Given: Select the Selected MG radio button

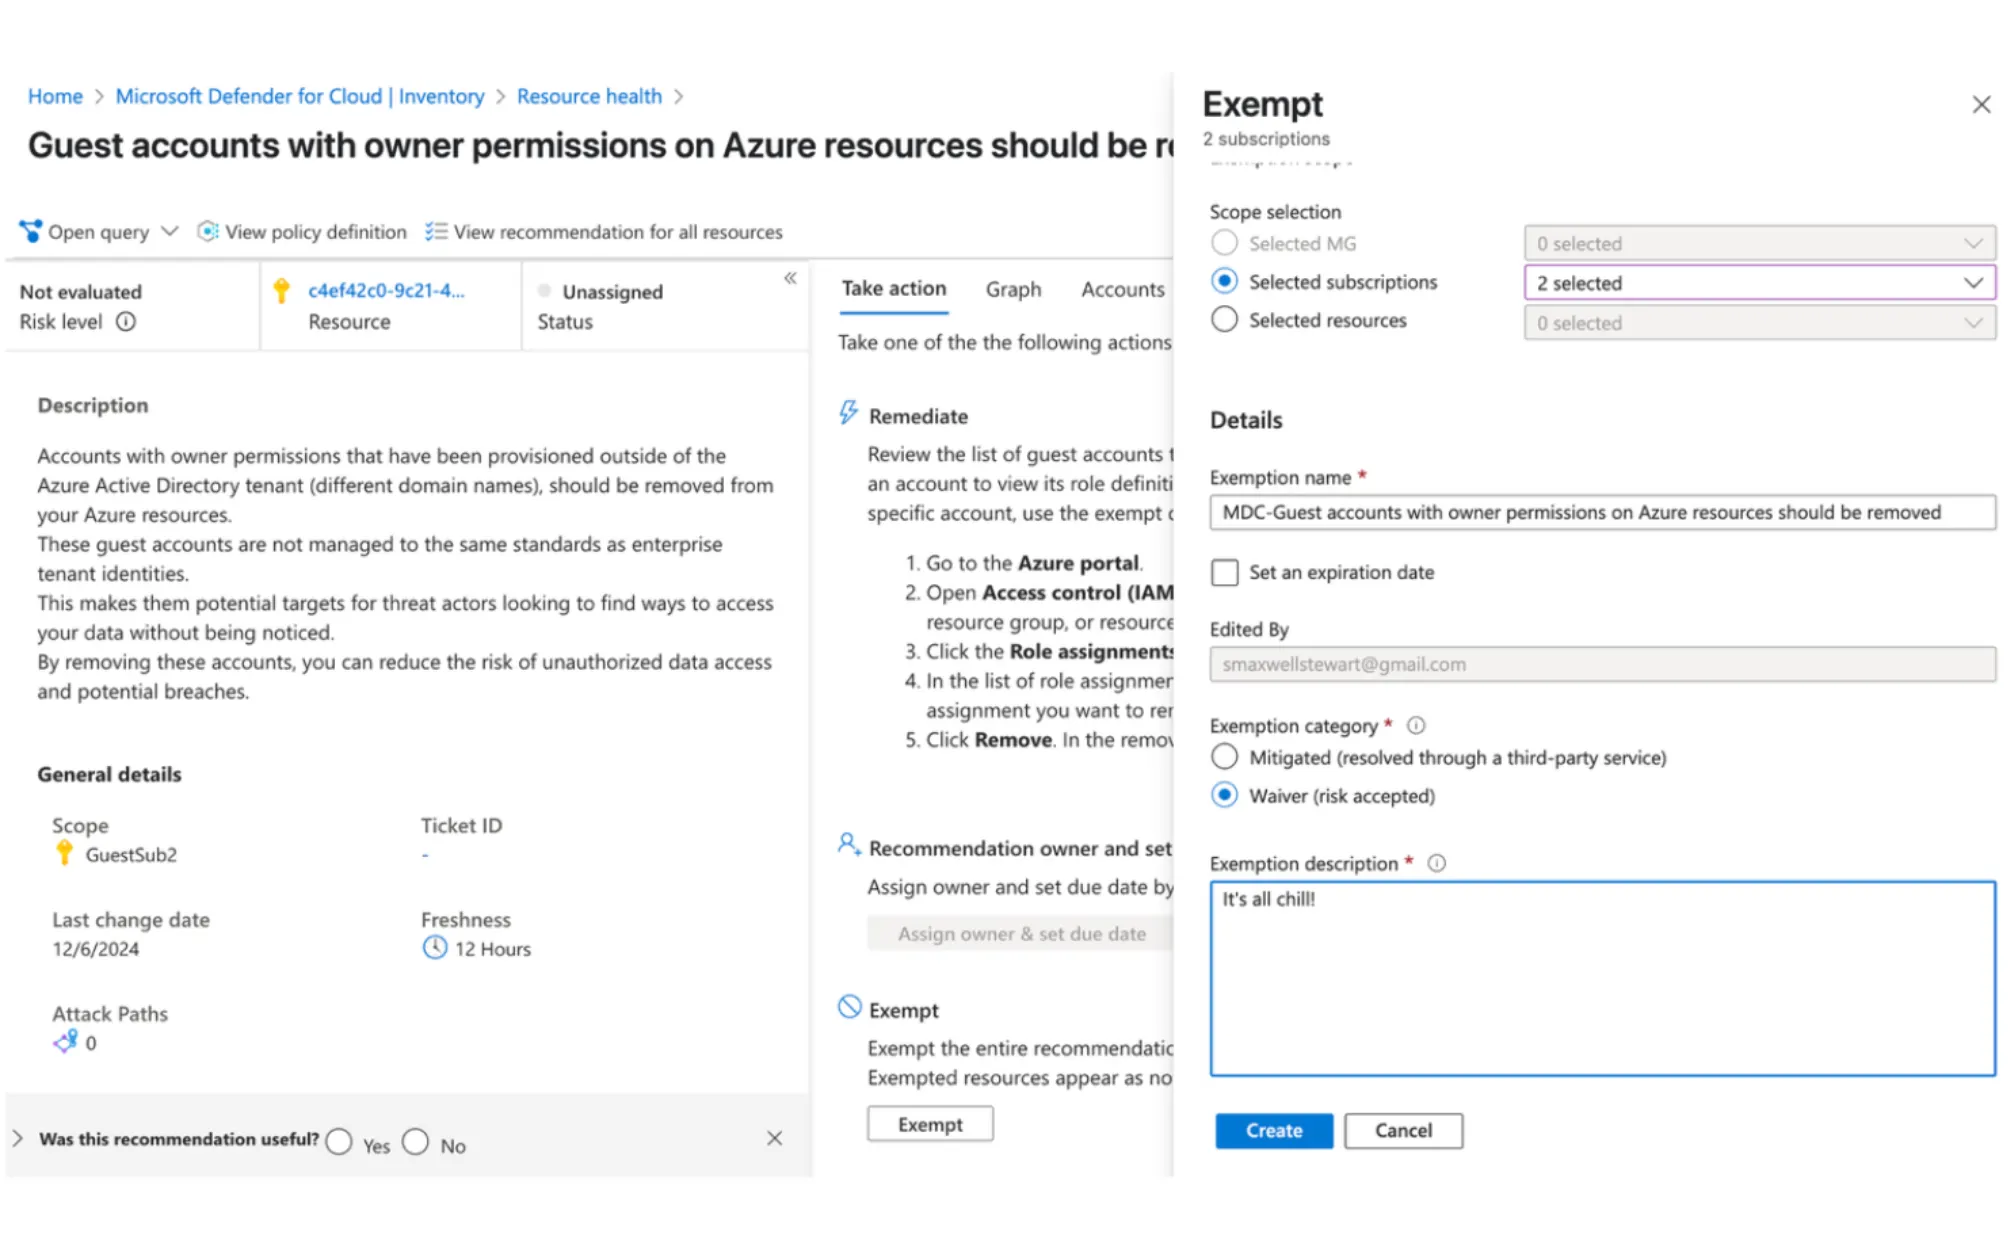Looking at the screenshot, I should (1224, 243).
